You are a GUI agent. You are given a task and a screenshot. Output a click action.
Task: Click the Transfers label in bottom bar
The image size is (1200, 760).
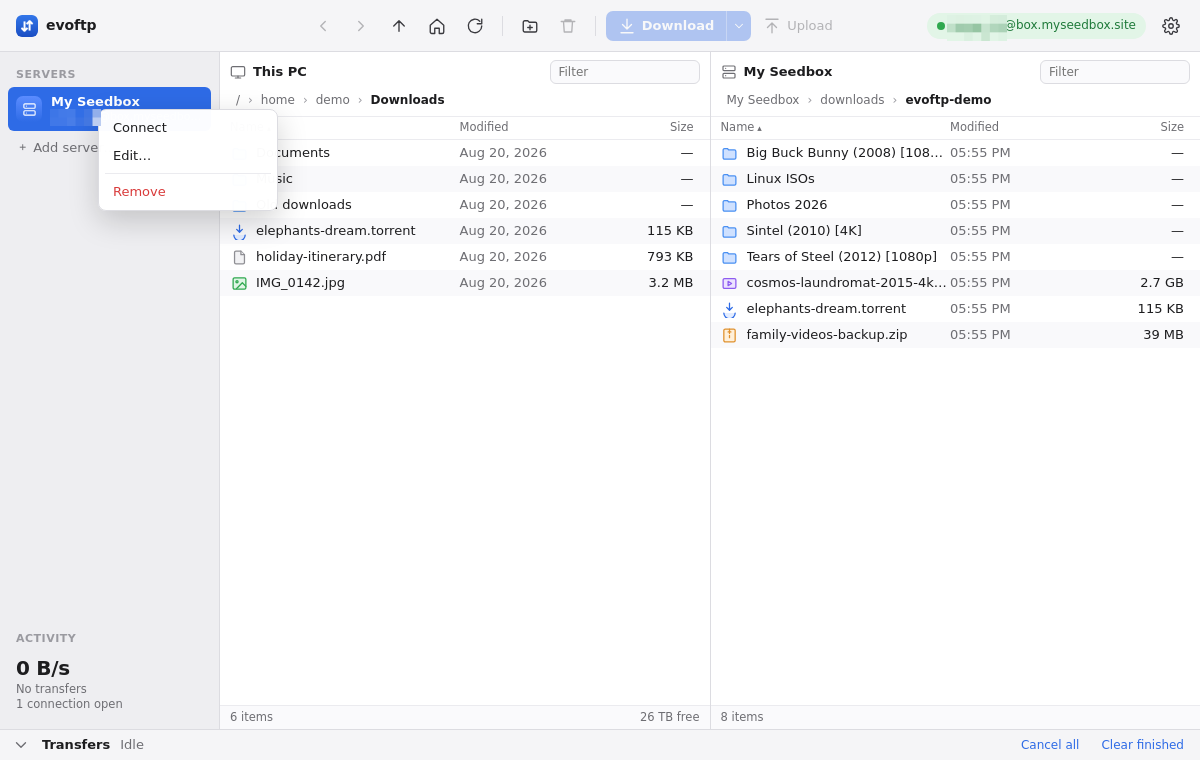76,745
